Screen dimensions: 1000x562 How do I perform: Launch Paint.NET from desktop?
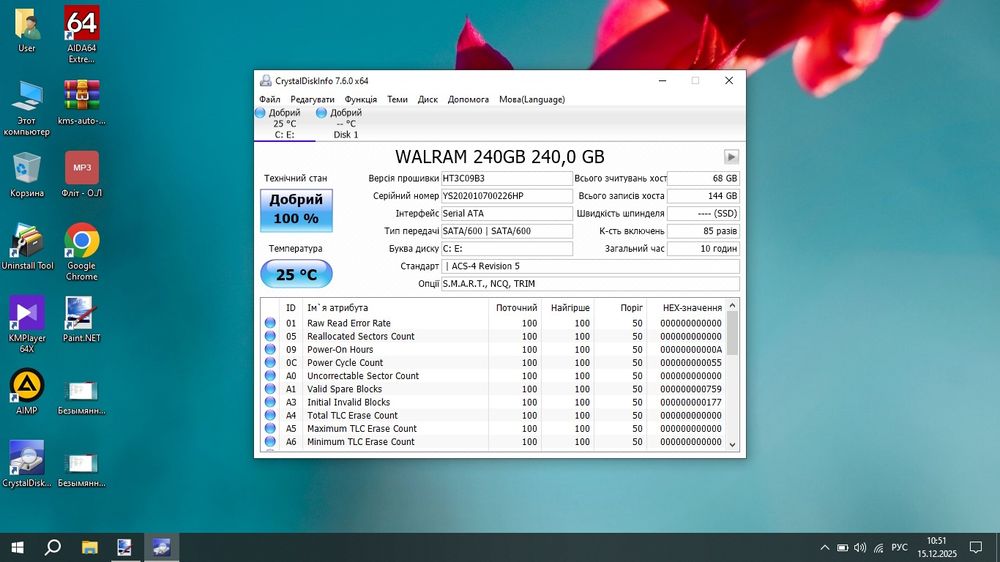[x=82, y=319]
